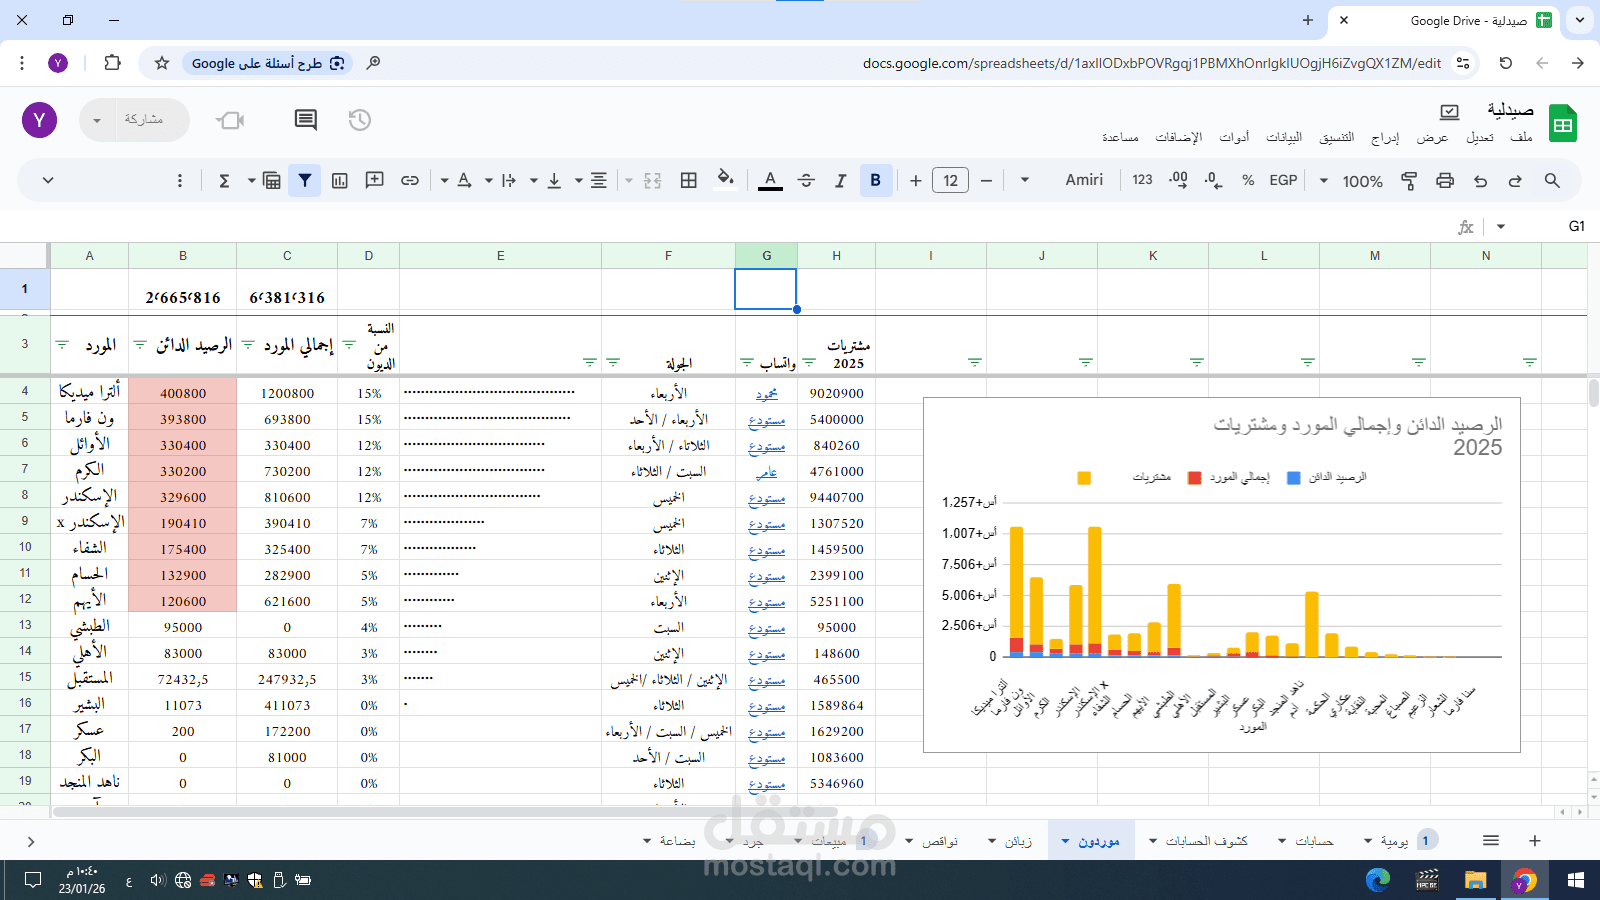The width and height of the screenshot is (1600, 900).
Task: Toggle strikethrough formatting
Action: 806,181
